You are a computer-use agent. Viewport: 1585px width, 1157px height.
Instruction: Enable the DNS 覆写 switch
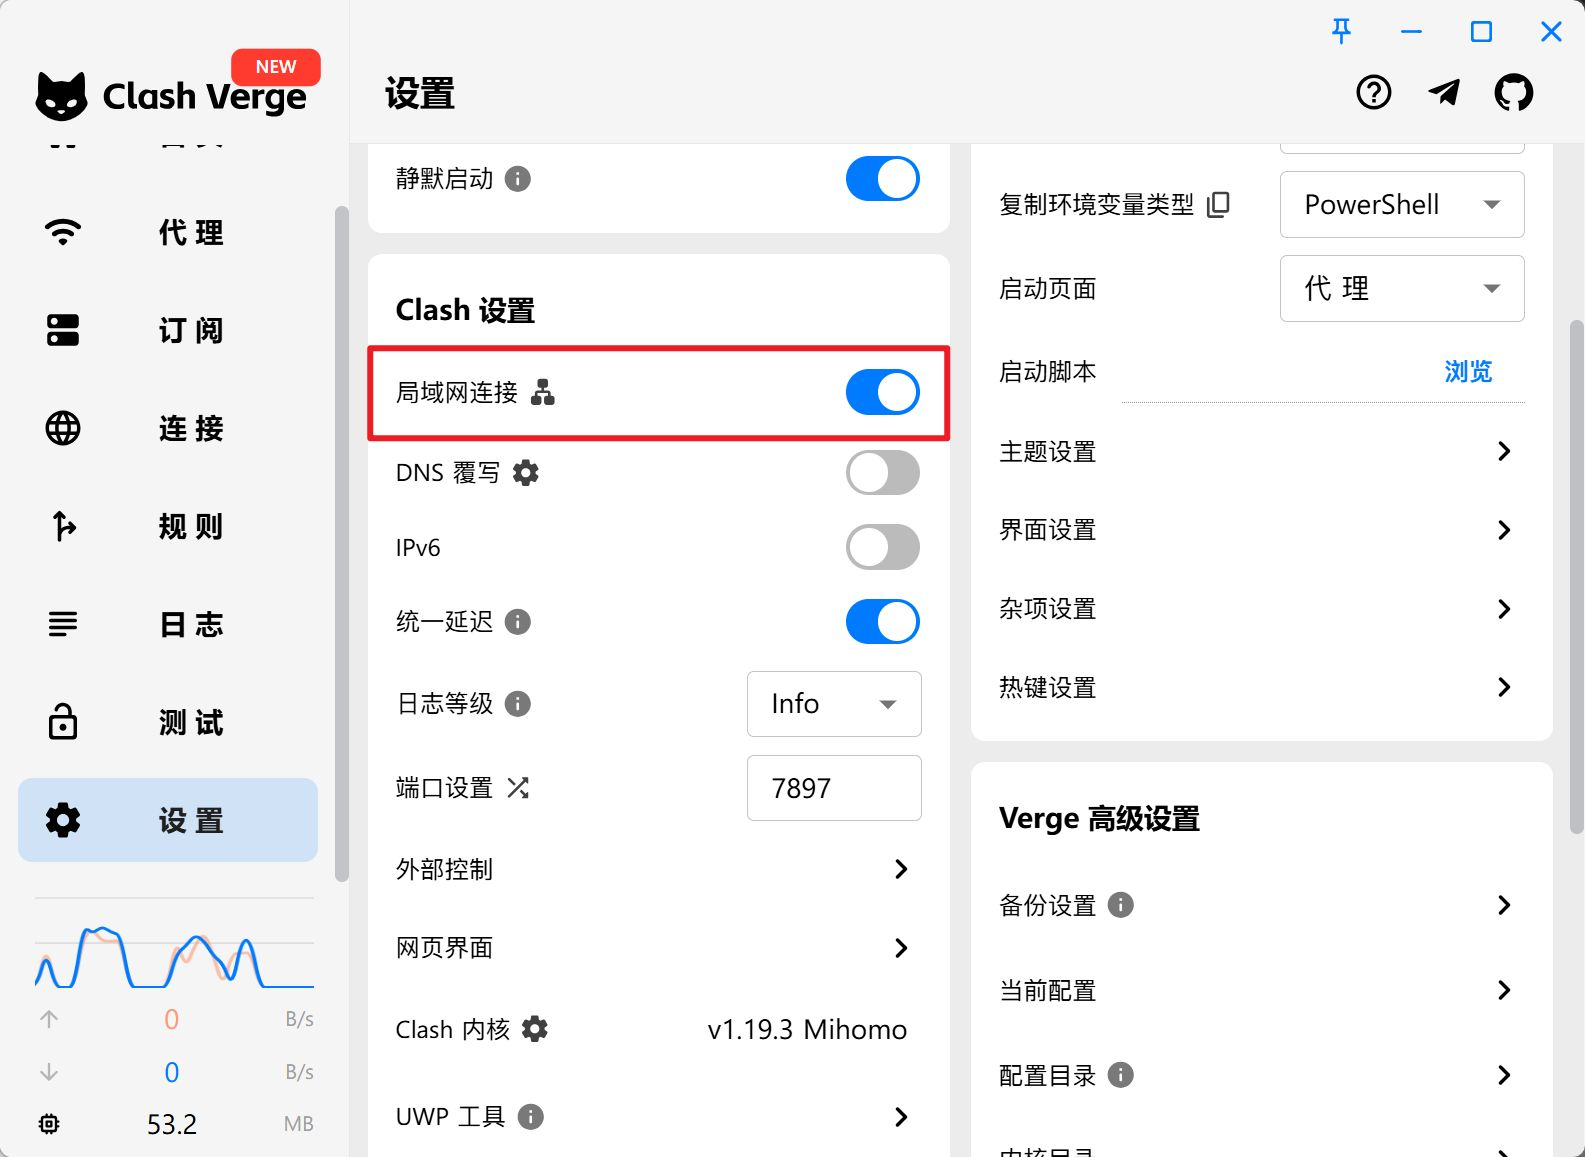coord(883,472)
